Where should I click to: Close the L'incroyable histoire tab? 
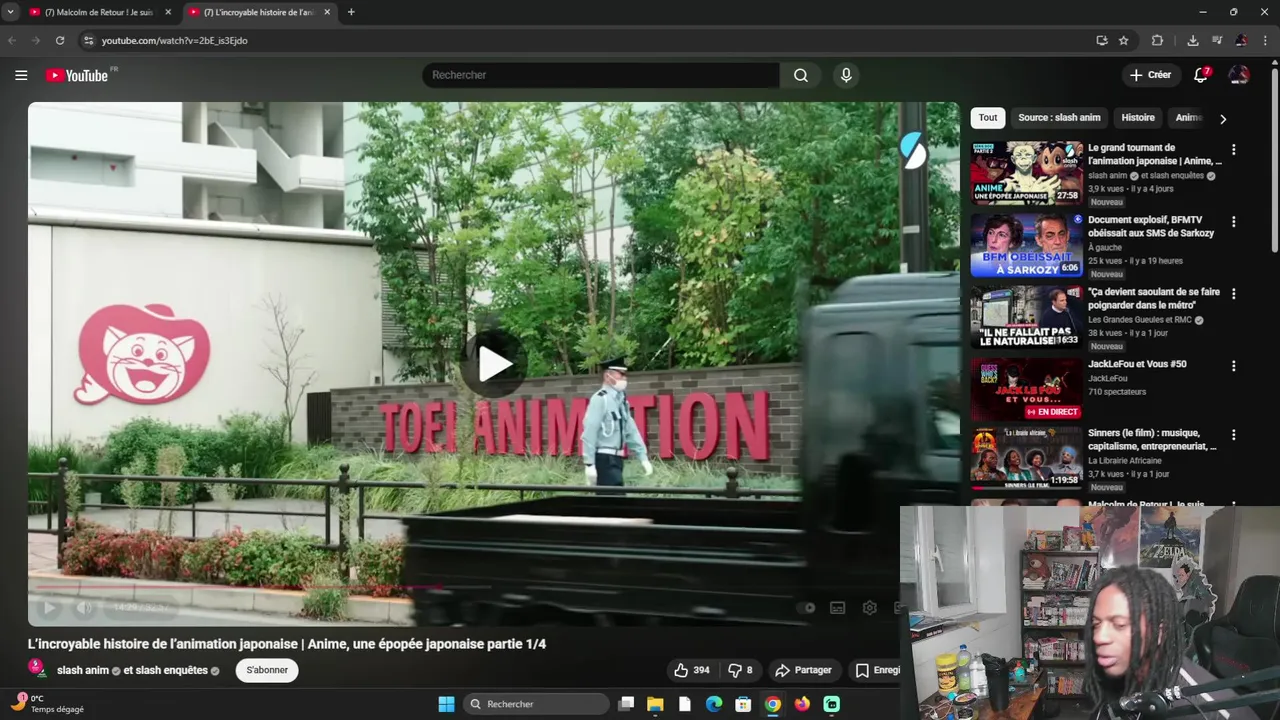coord(326,12)
